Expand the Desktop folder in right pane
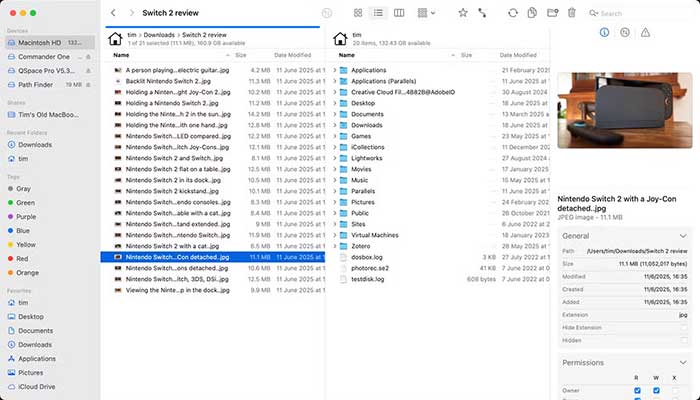 click(x=335, y=103)
